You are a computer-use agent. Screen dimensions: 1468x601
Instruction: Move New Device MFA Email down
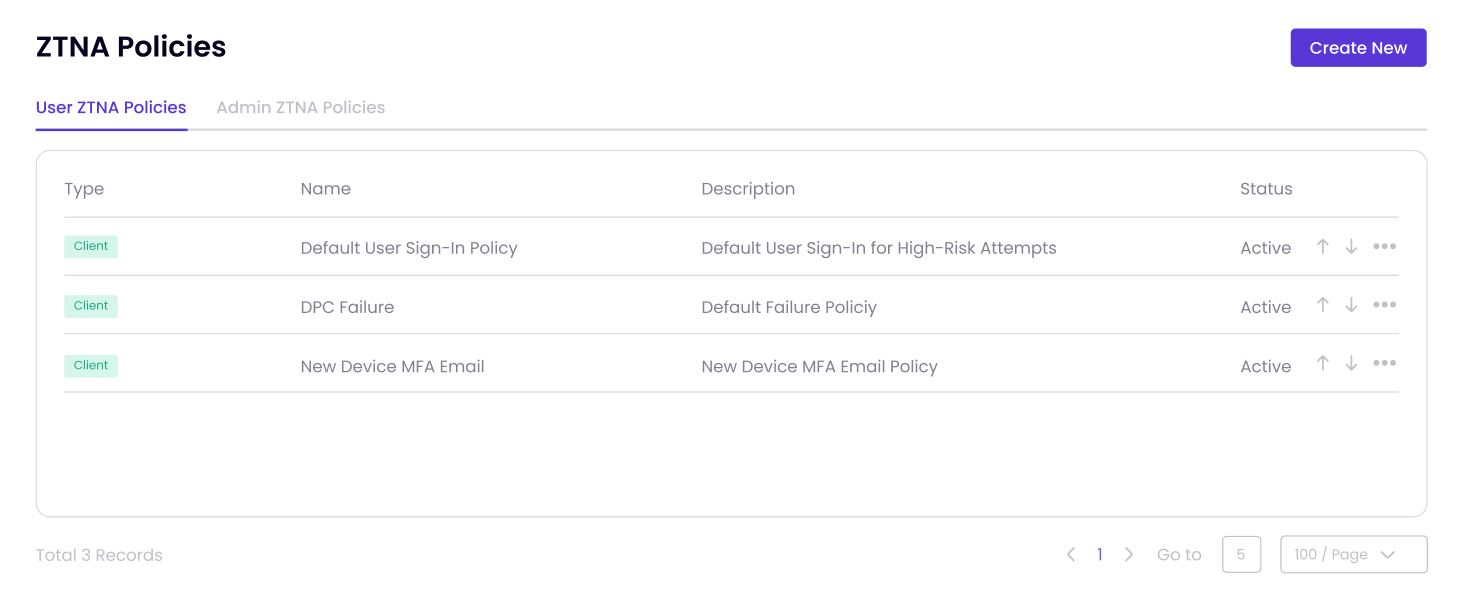(x=1351, y=364)
